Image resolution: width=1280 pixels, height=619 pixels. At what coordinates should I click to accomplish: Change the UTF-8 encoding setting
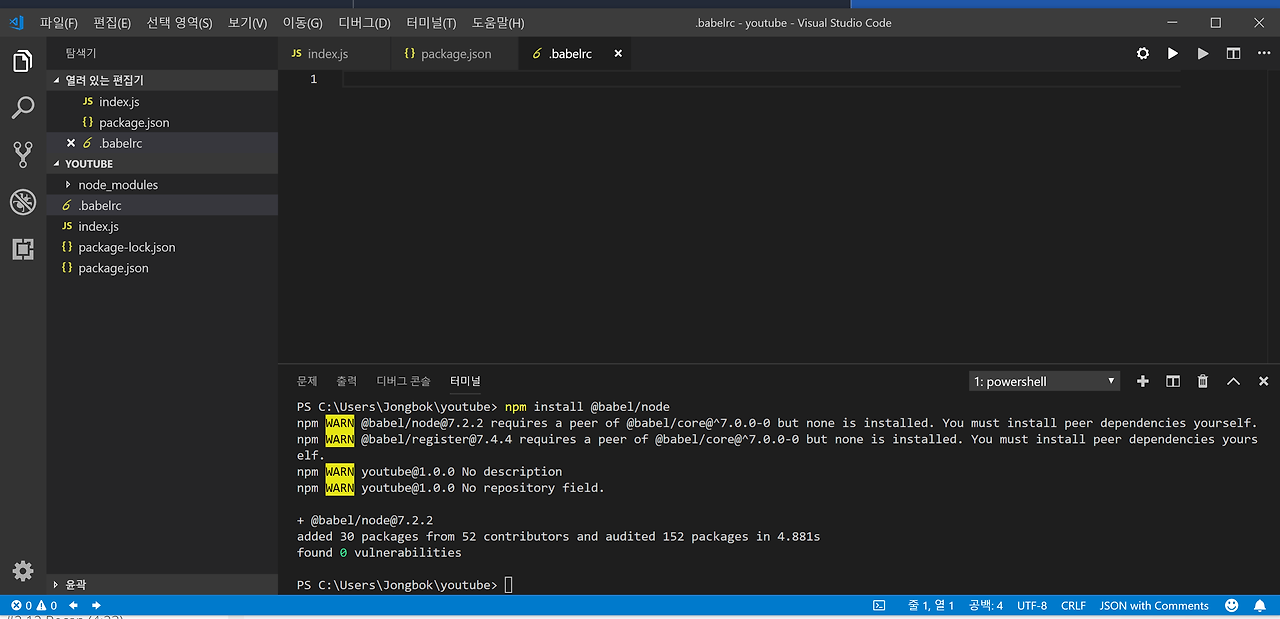[1032, 606]
